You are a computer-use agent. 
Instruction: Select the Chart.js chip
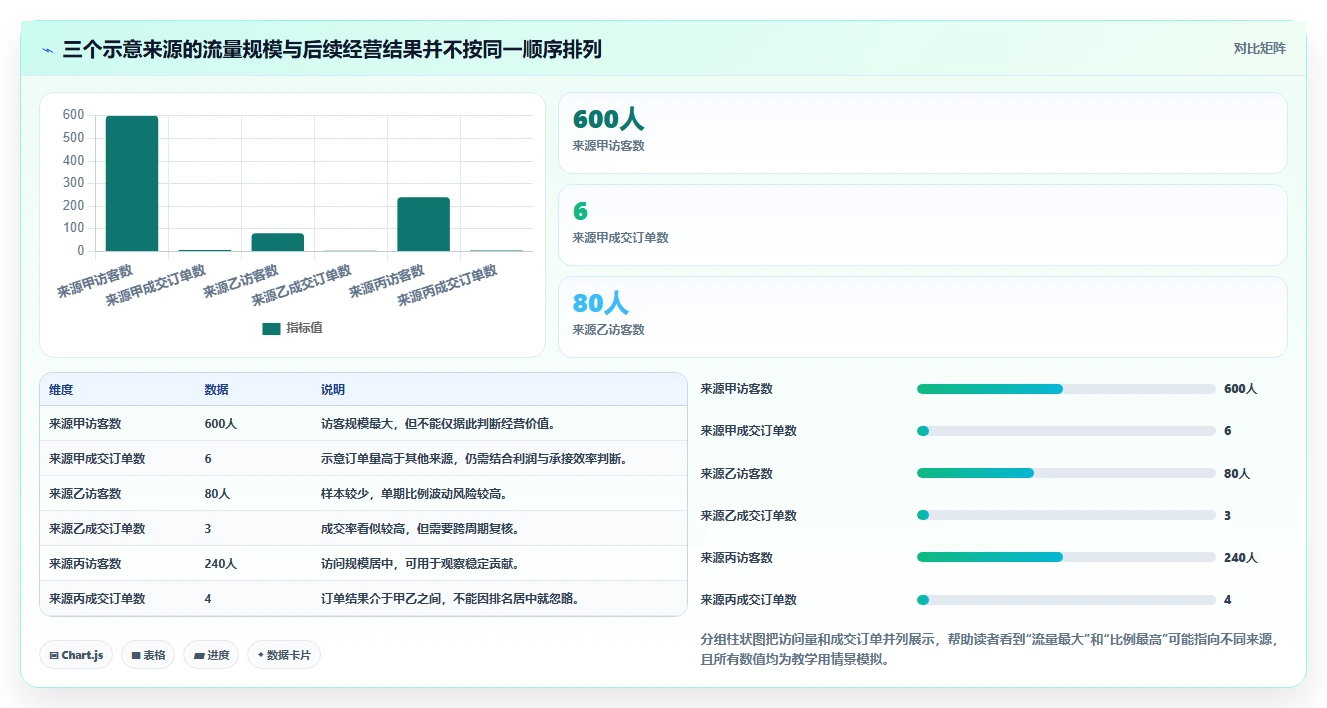76,655
